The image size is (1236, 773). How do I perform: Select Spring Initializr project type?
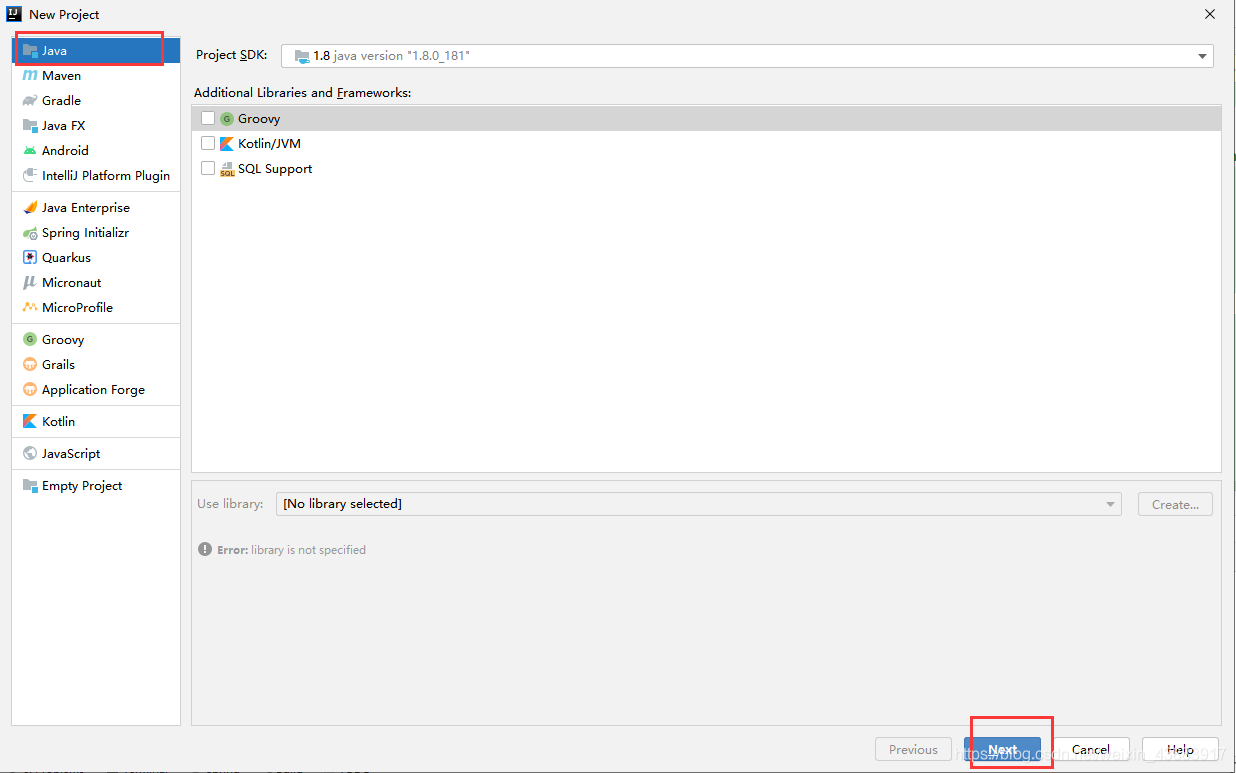96,232
